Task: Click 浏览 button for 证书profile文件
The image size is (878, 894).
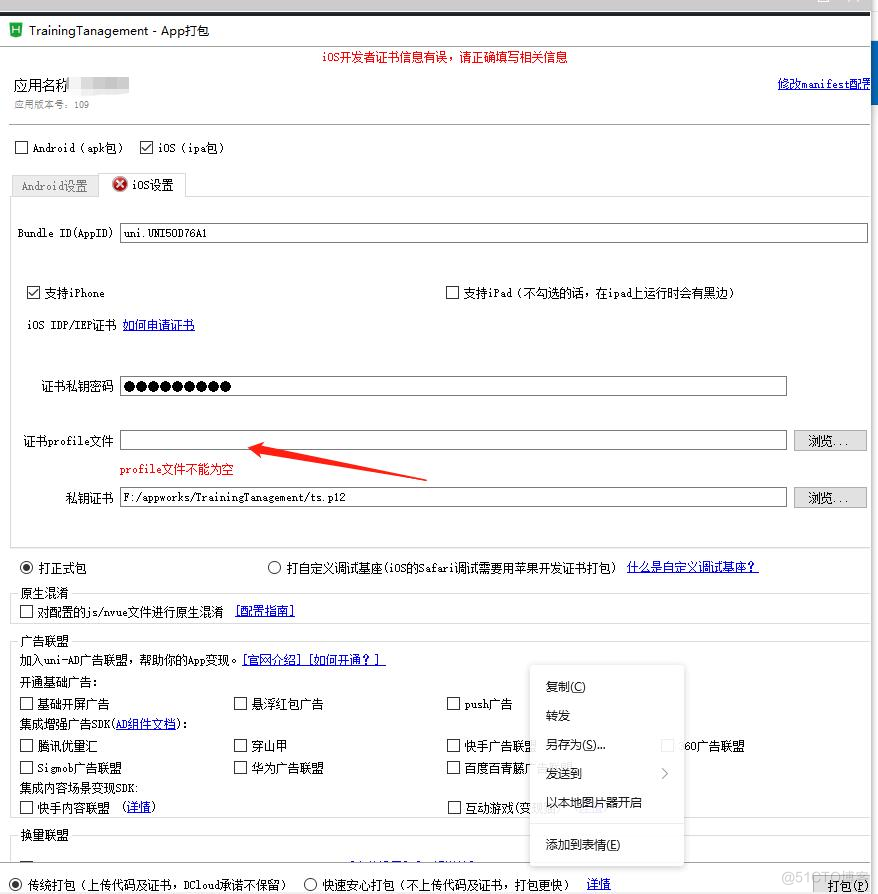Action: point(830,441)
